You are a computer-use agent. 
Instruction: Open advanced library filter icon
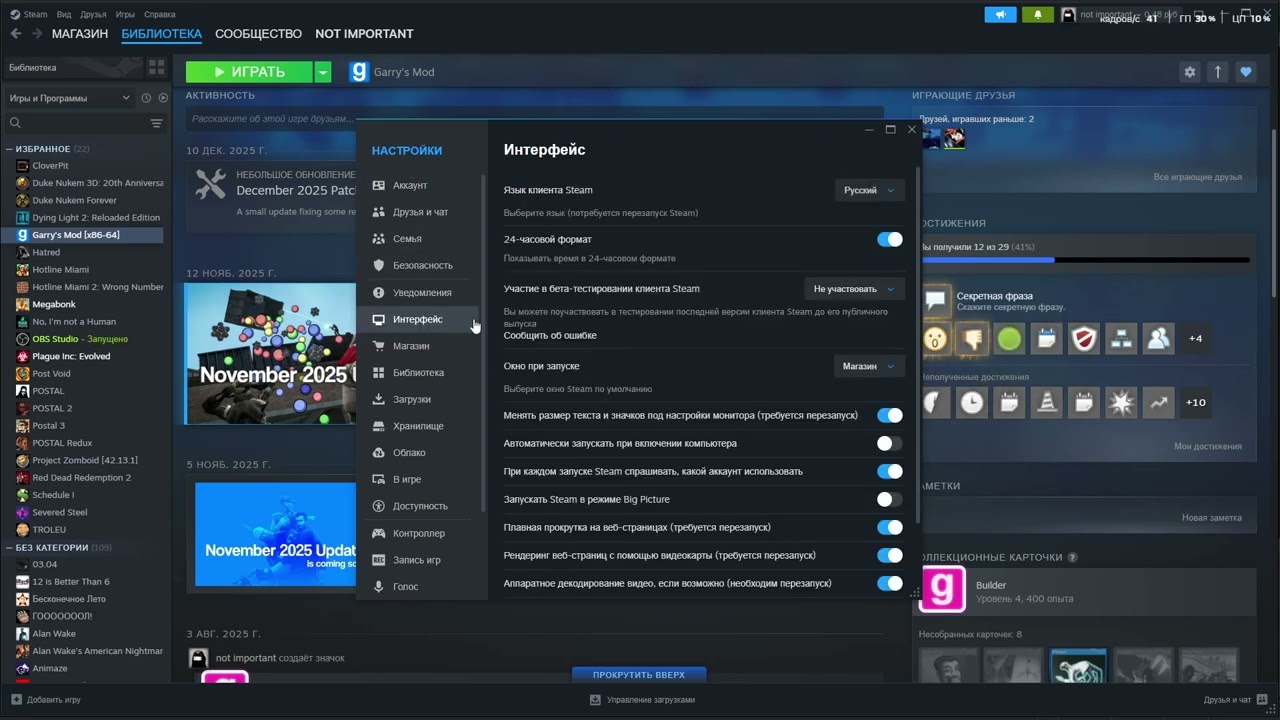point(156,123)
